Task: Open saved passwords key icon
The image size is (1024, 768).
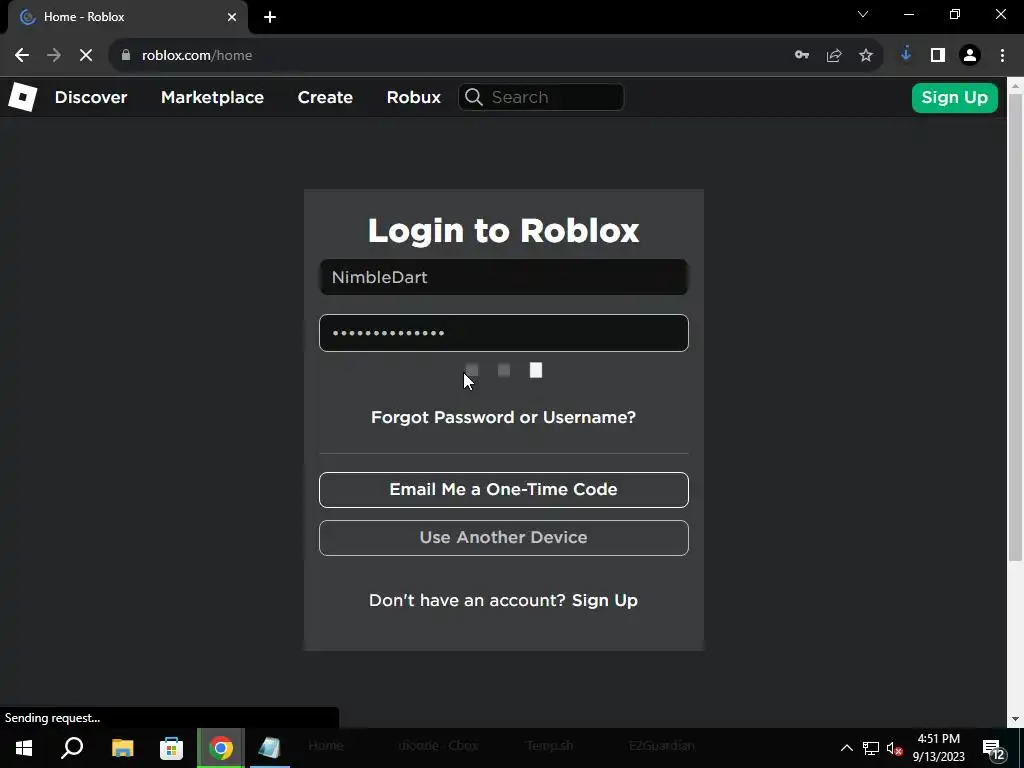Action: pyautogui.click(x=802, y=56)
